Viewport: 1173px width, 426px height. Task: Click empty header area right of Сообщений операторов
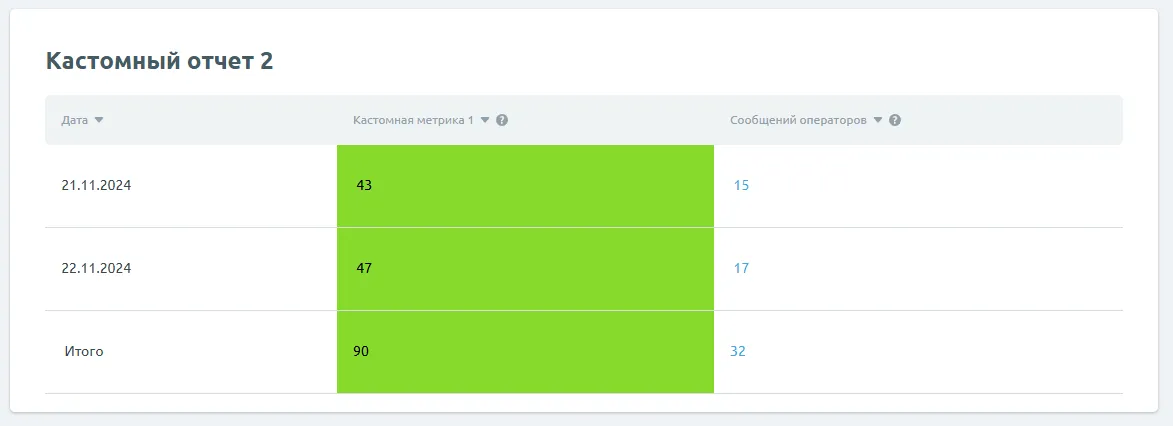click(1010, 120)
